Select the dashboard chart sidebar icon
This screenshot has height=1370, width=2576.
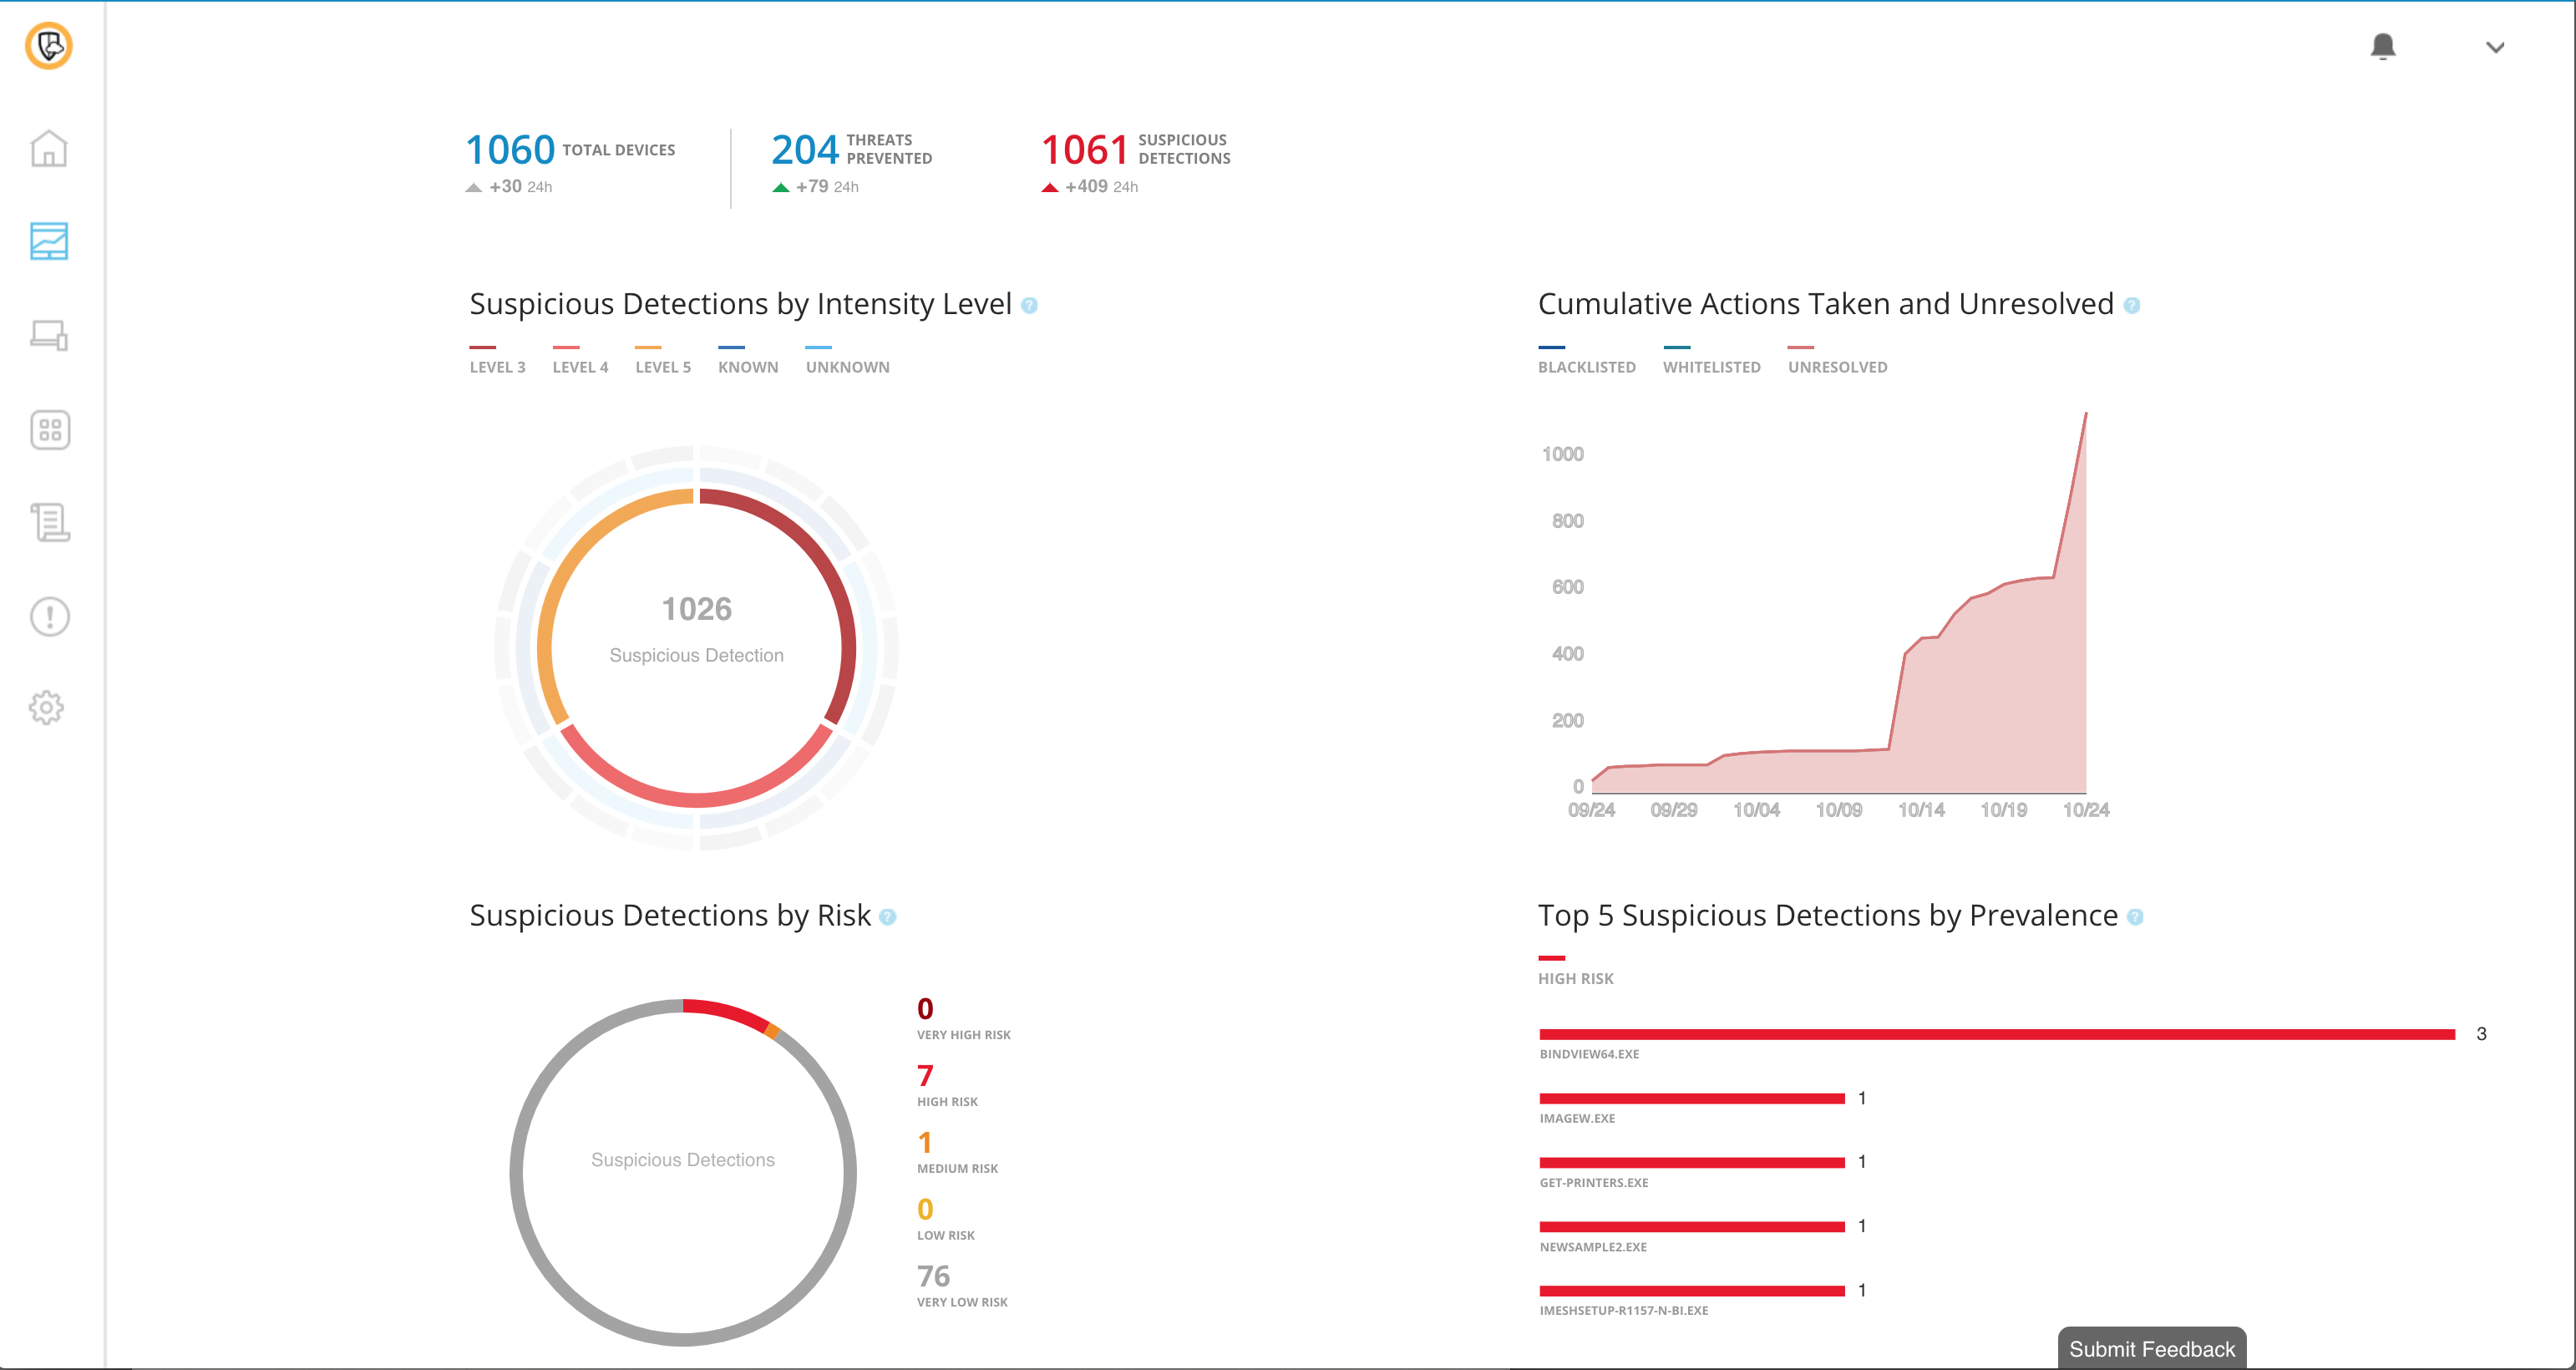(x=48, y=241)
